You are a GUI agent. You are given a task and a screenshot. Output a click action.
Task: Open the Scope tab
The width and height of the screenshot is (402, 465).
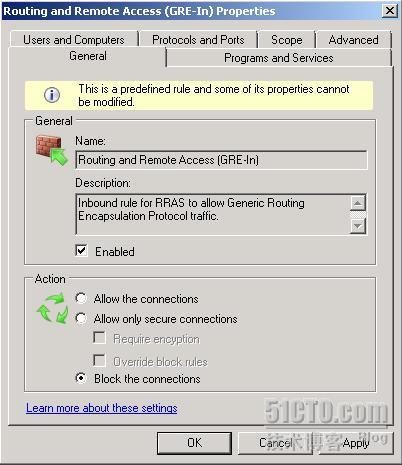pos(287,40)
